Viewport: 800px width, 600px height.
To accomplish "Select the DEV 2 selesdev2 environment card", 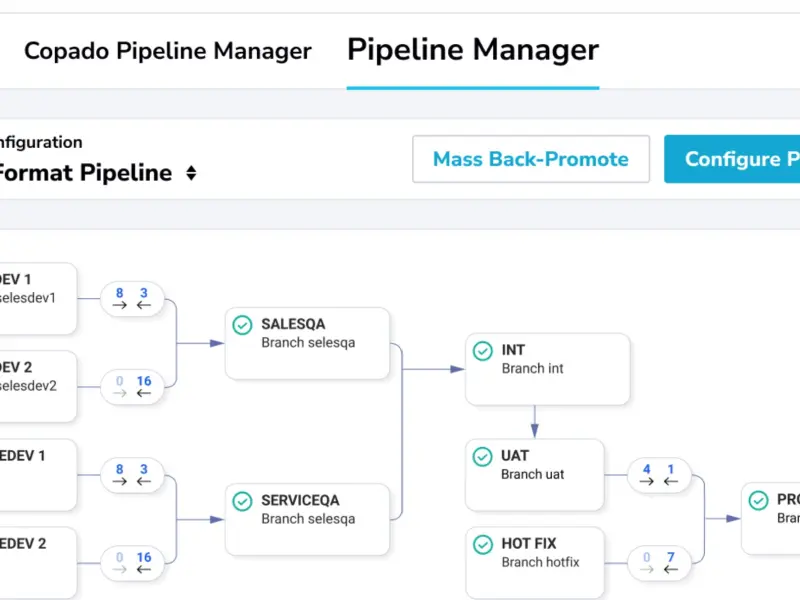I will (38, 386).
